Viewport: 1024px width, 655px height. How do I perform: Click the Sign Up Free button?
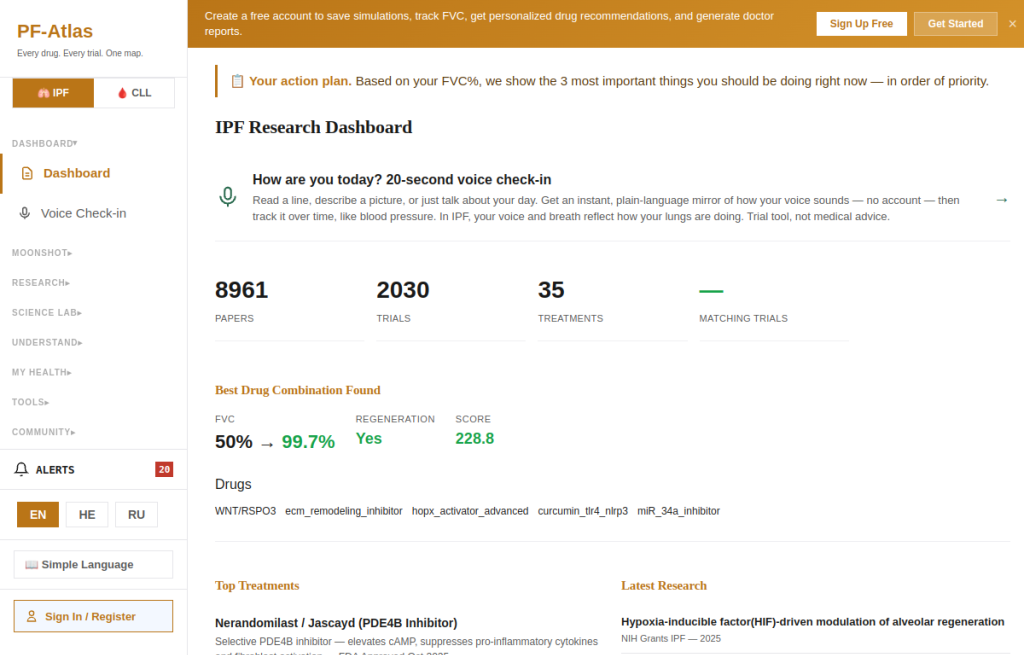(x=861, y=24)
